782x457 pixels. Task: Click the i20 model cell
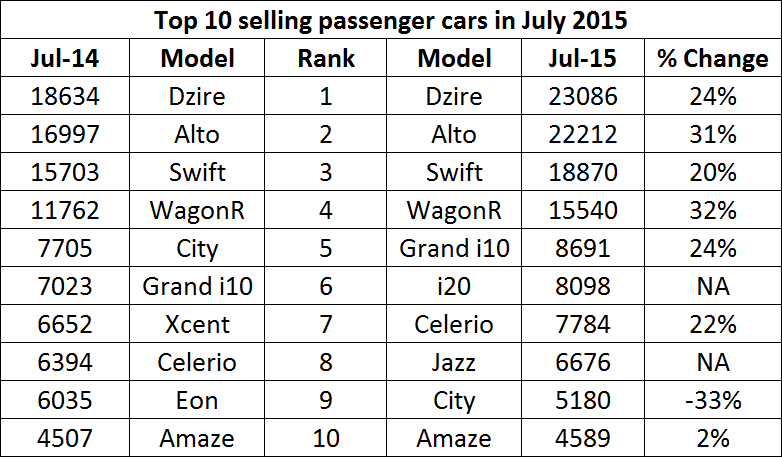point(455,286)
